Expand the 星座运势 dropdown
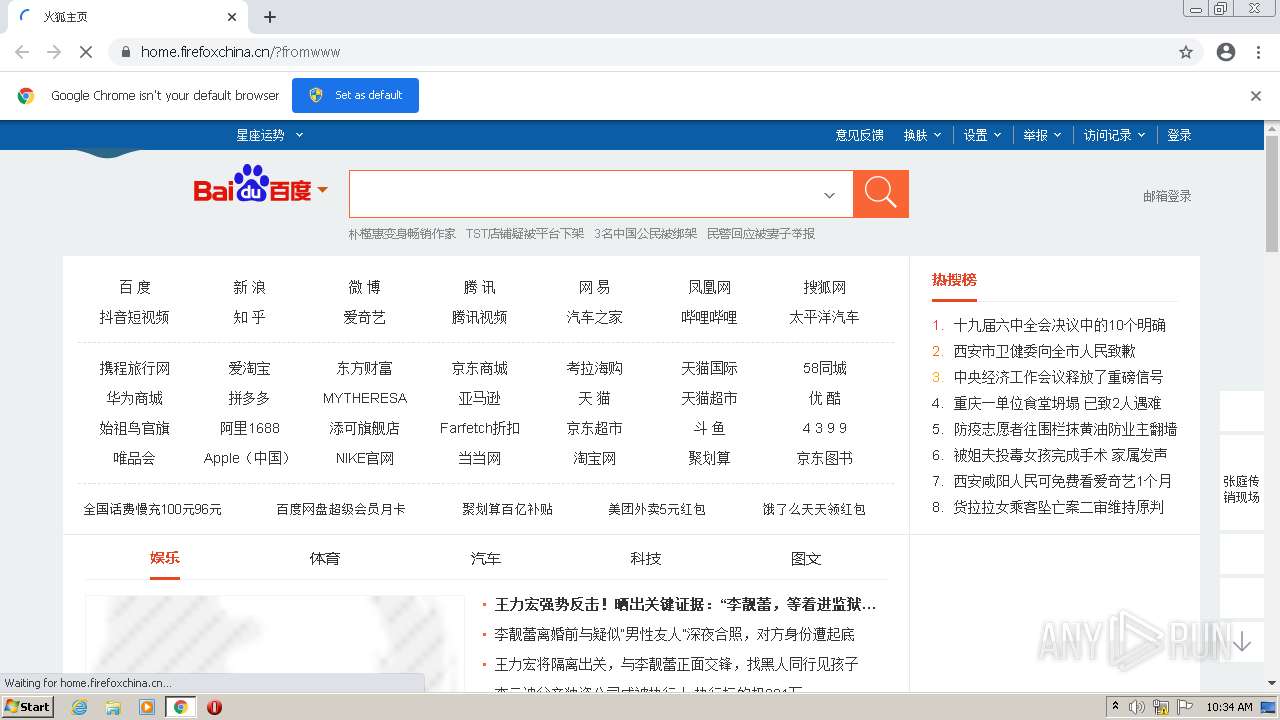Image resolution: width=1280 pixels, height=720 pixels. [x=269, y=135]
